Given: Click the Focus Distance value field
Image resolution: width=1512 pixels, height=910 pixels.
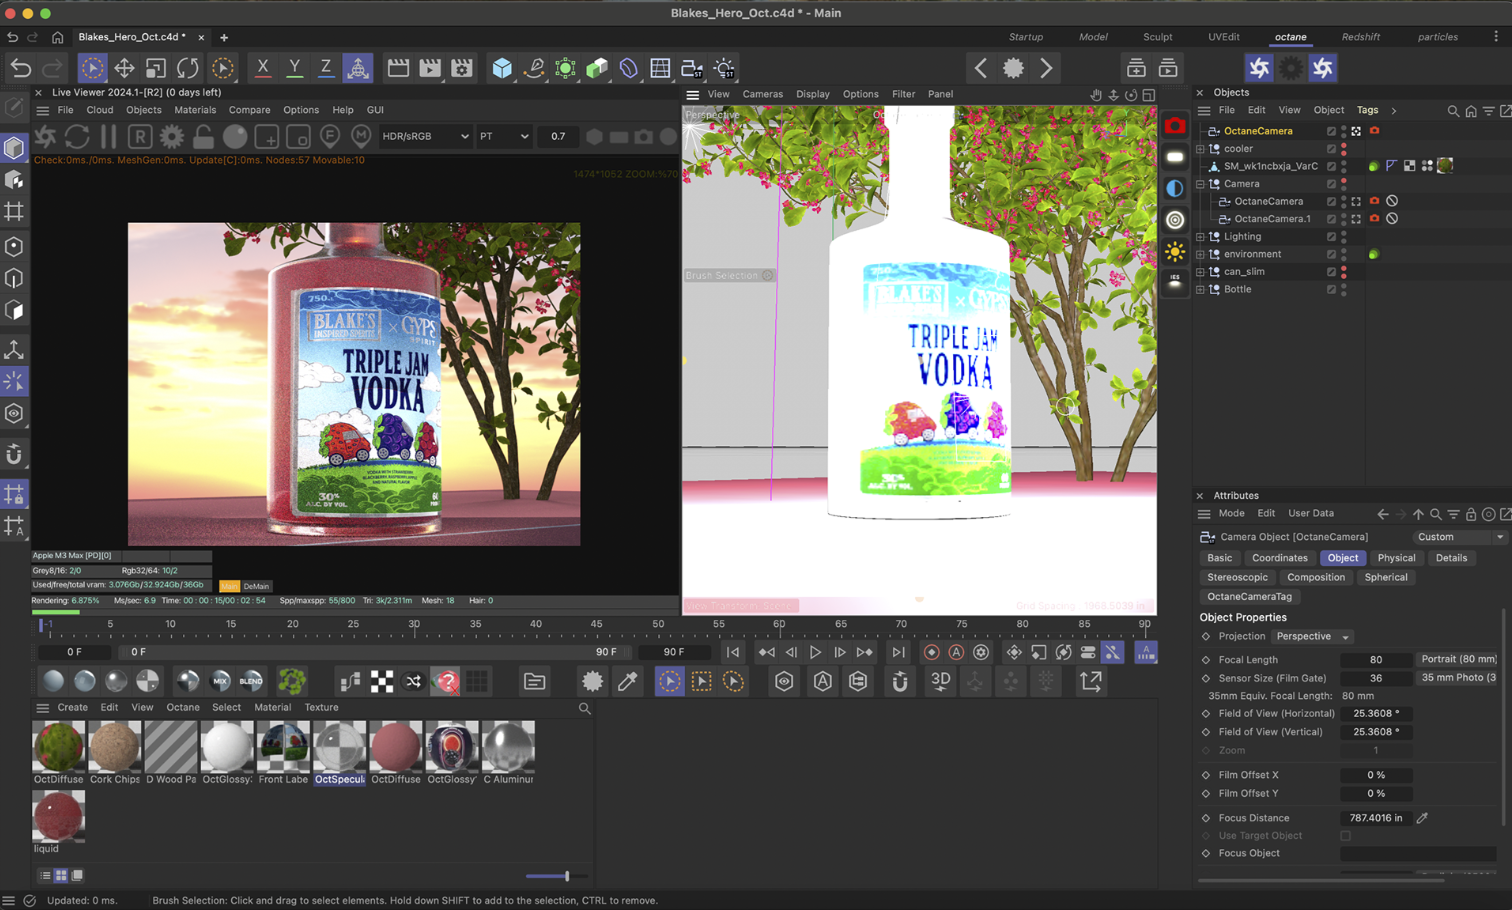Looking at the screenshot, I should 1376,818.
